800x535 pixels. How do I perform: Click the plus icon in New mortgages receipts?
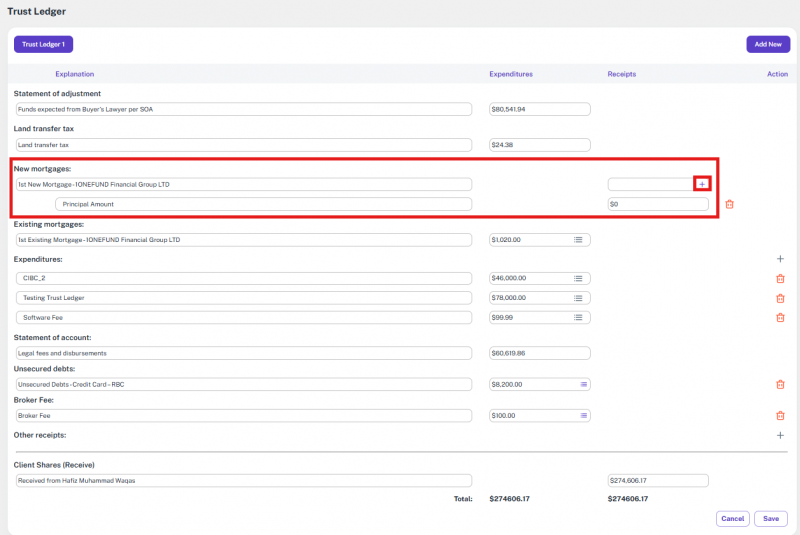click(x=702, y=184)
